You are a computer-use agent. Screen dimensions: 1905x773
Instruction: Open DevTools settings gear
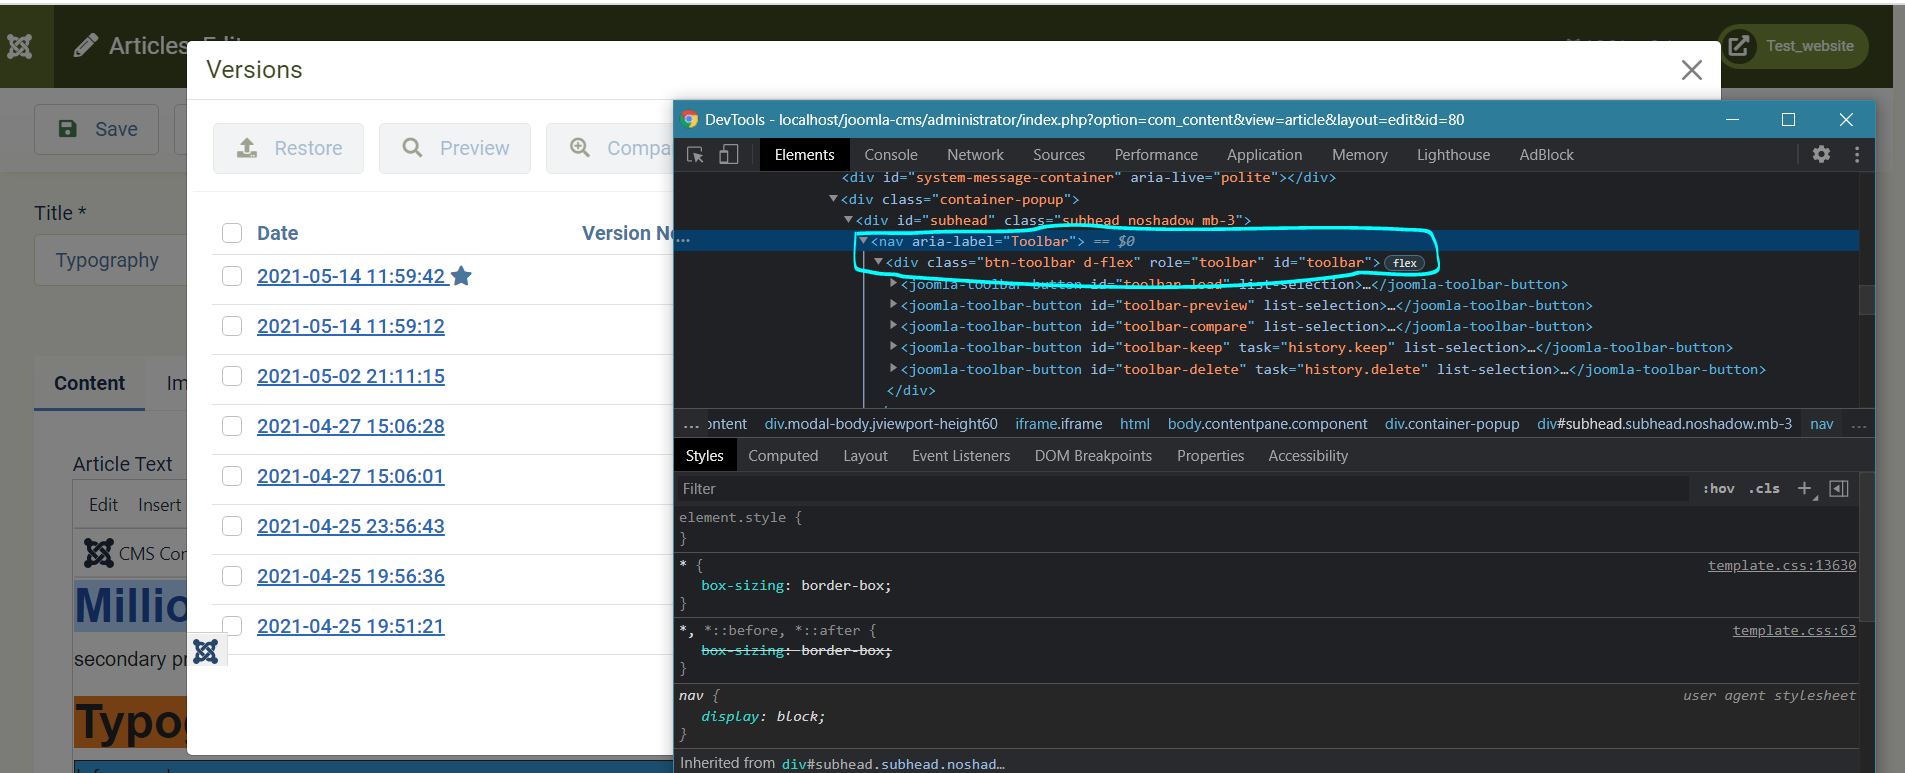[1821, 154]
